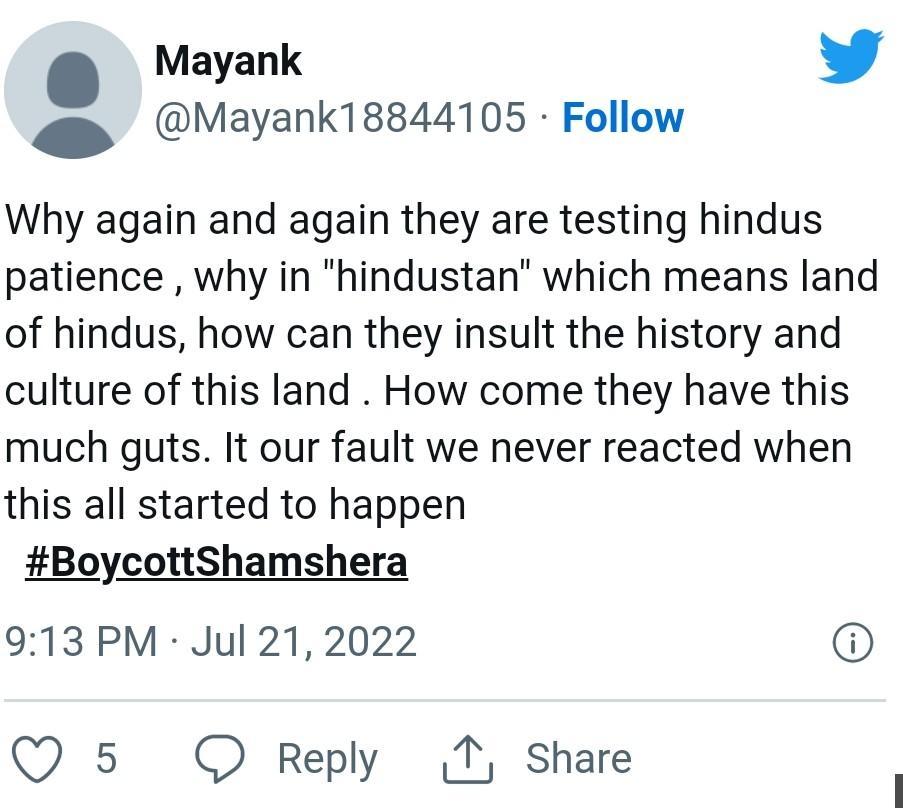Image resolution: width=903 pixels, height=808 pixels.
Task: Click the Jul 21, 2022 date
Action: 303,641
